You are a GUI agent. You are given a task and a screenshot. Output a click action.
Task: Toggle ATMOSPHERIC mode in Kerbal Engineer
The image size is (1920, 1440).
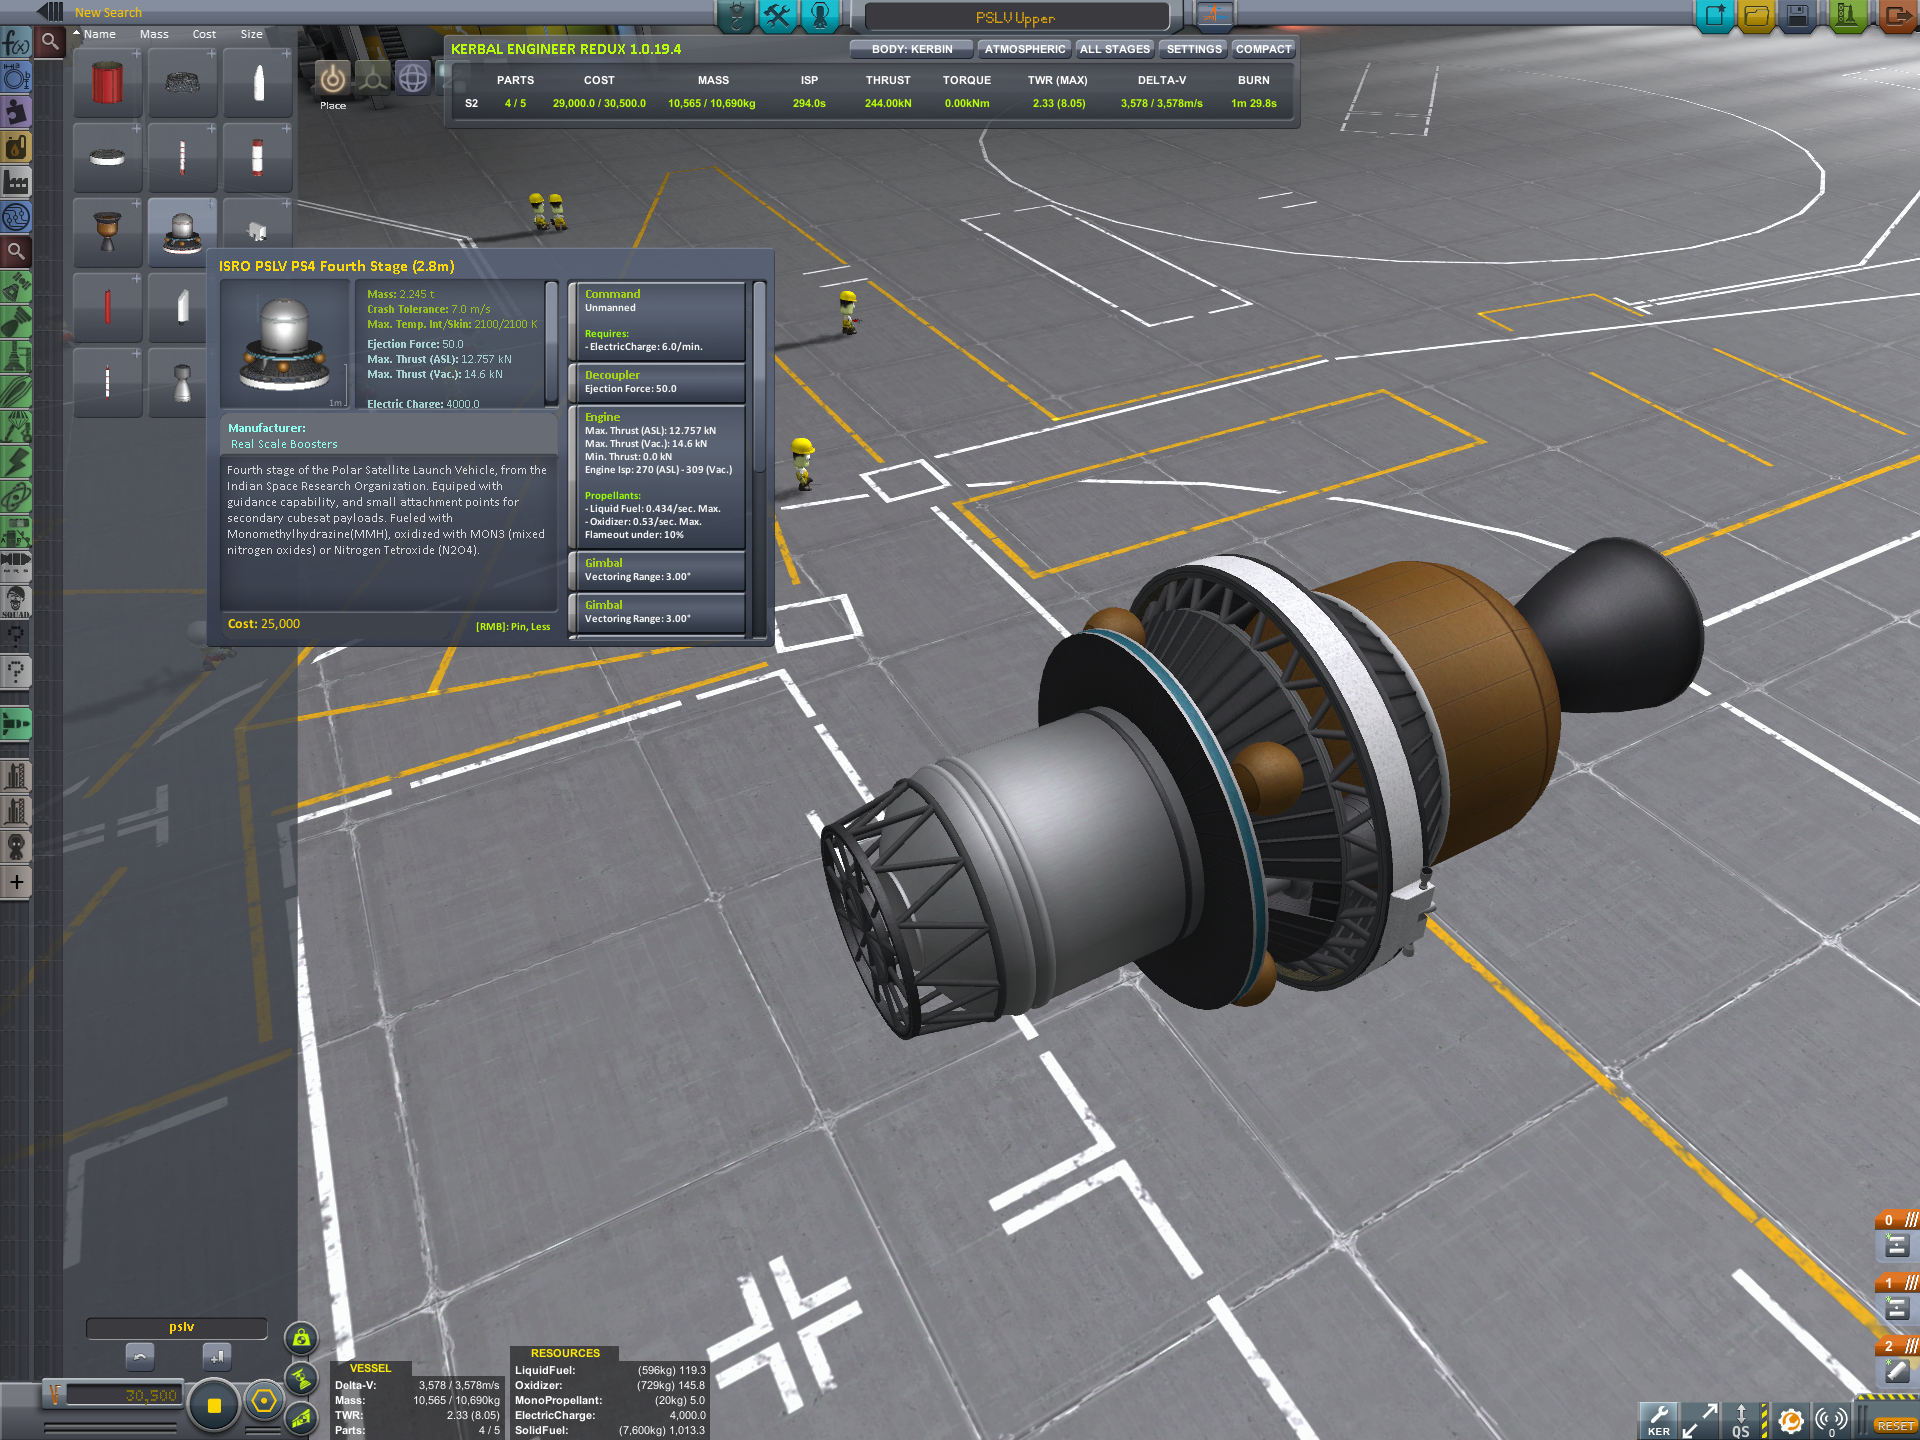tap(1024, 49)
